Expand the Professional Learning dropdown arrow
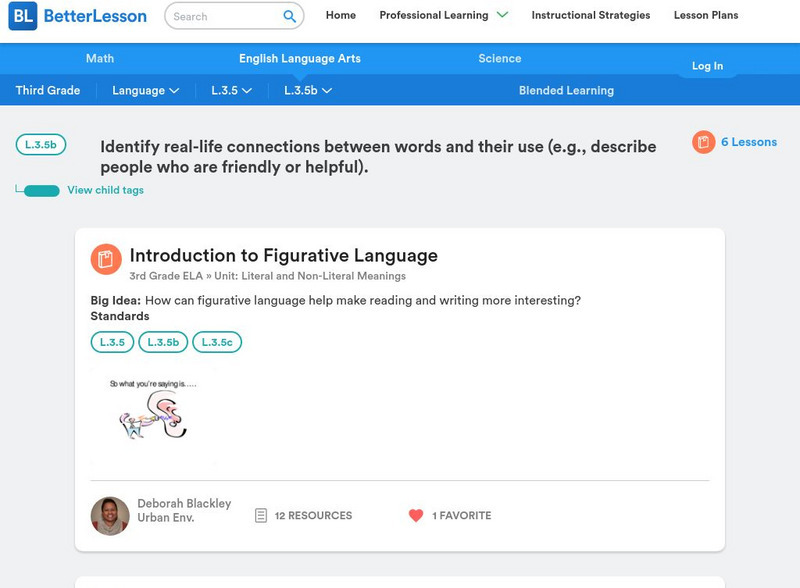The width and height of the screenshot is (800, 588). 503,15
